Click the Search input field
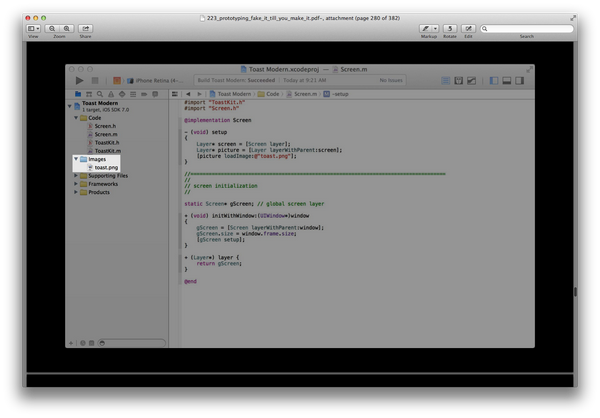 click(x=527, y=28)
